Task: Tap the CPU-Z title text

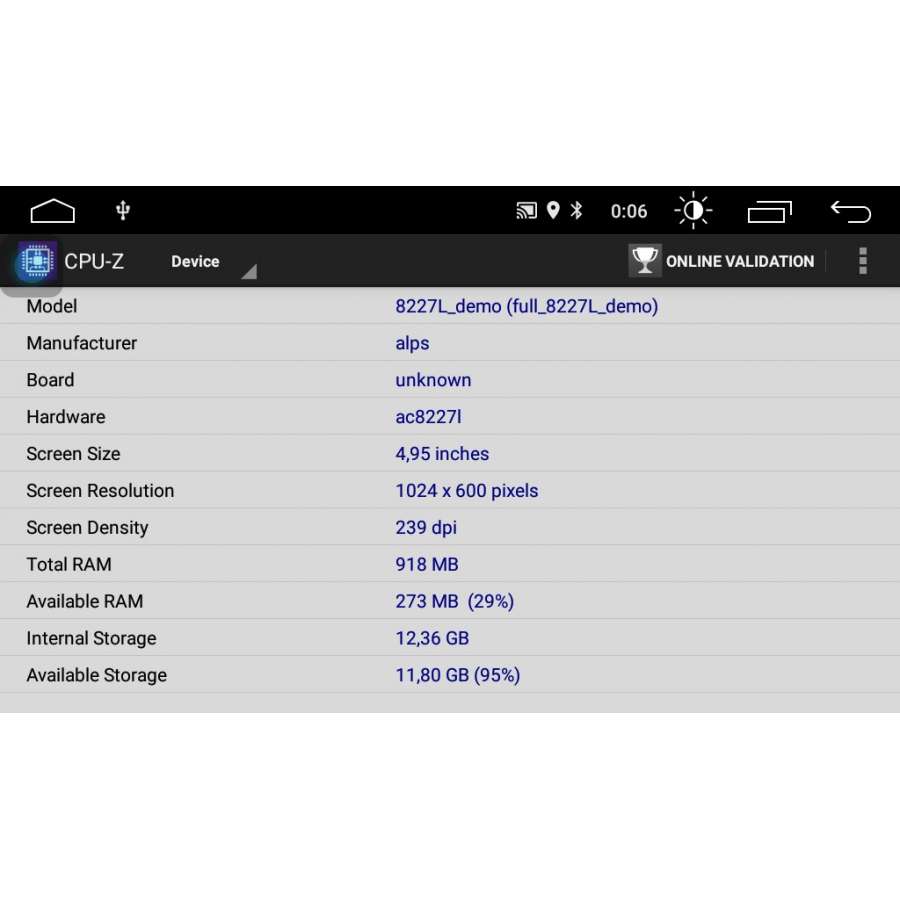Action: pos(94,262)
